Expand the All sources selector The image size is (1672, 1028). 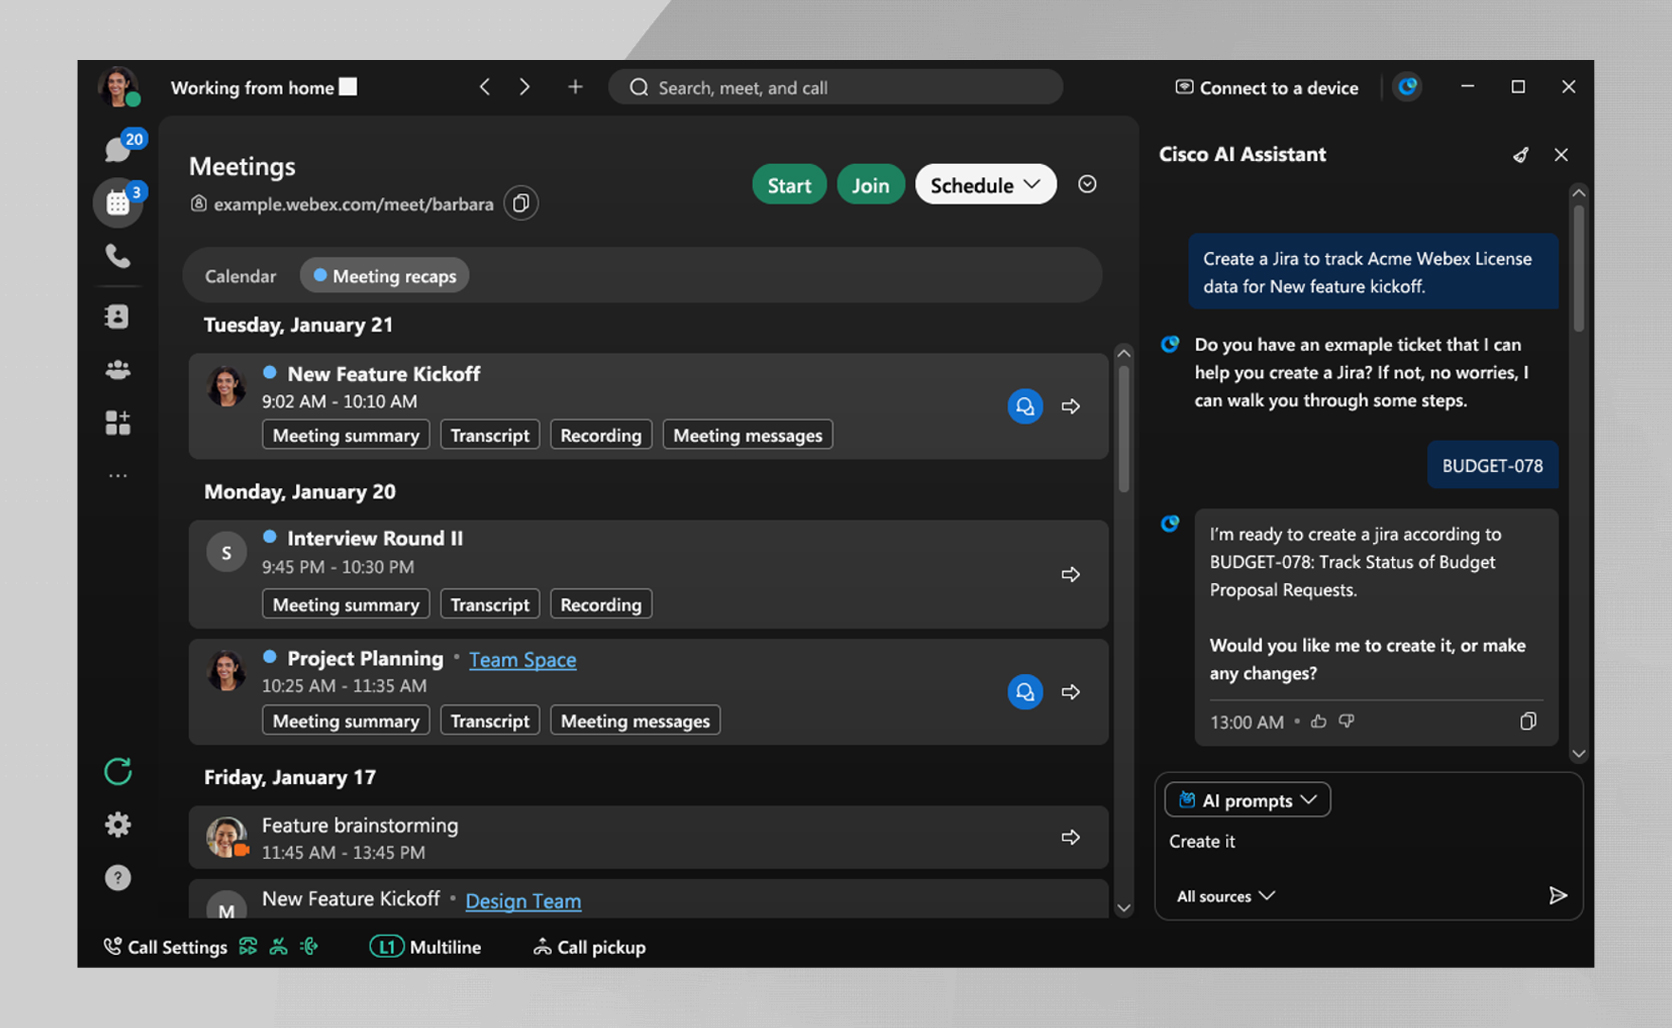[1225, 896]
